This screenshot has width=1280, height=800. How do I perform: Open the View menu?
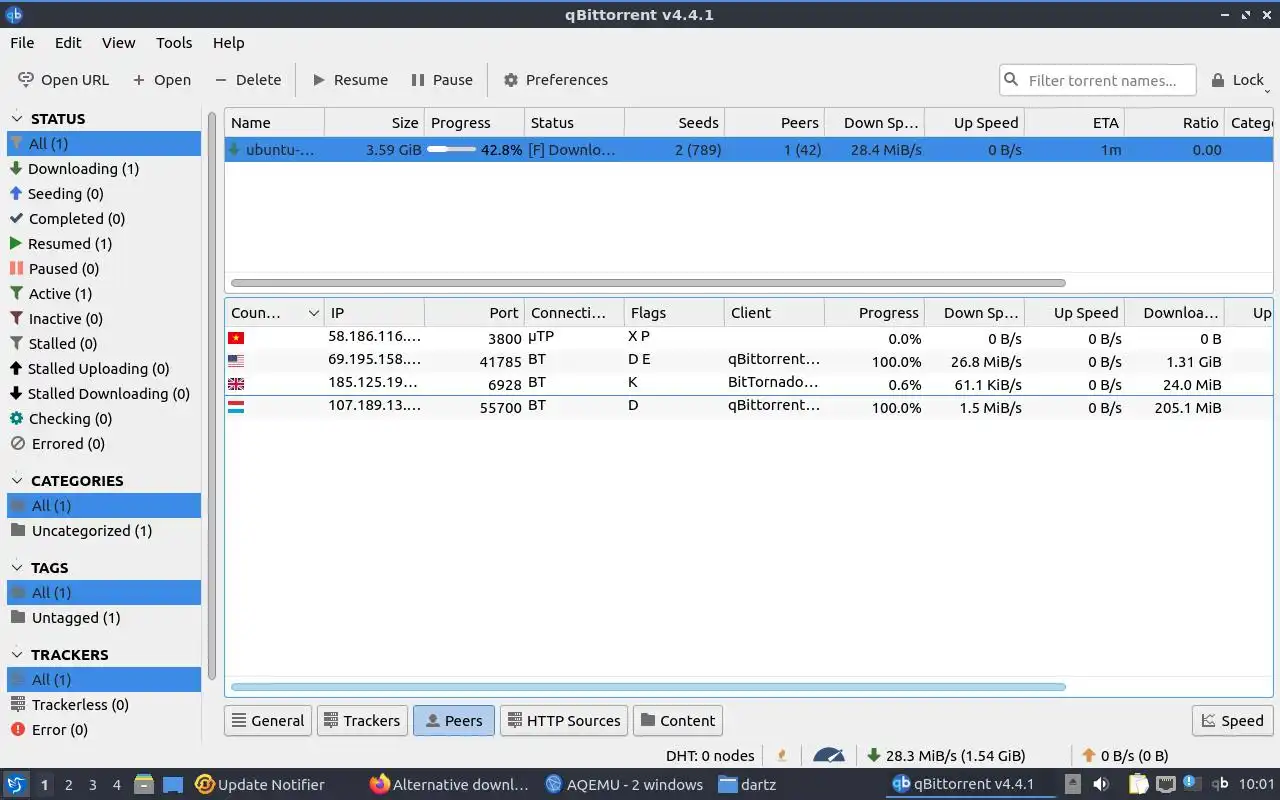tap(118, 43)
